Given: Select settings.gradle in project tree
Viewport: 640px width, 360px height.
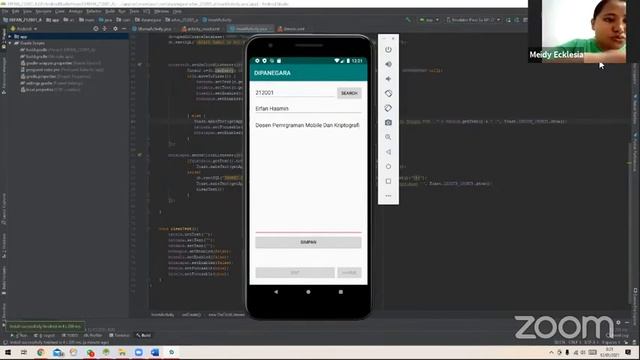Looking at the screenshot, I should (x=52, y=83).
